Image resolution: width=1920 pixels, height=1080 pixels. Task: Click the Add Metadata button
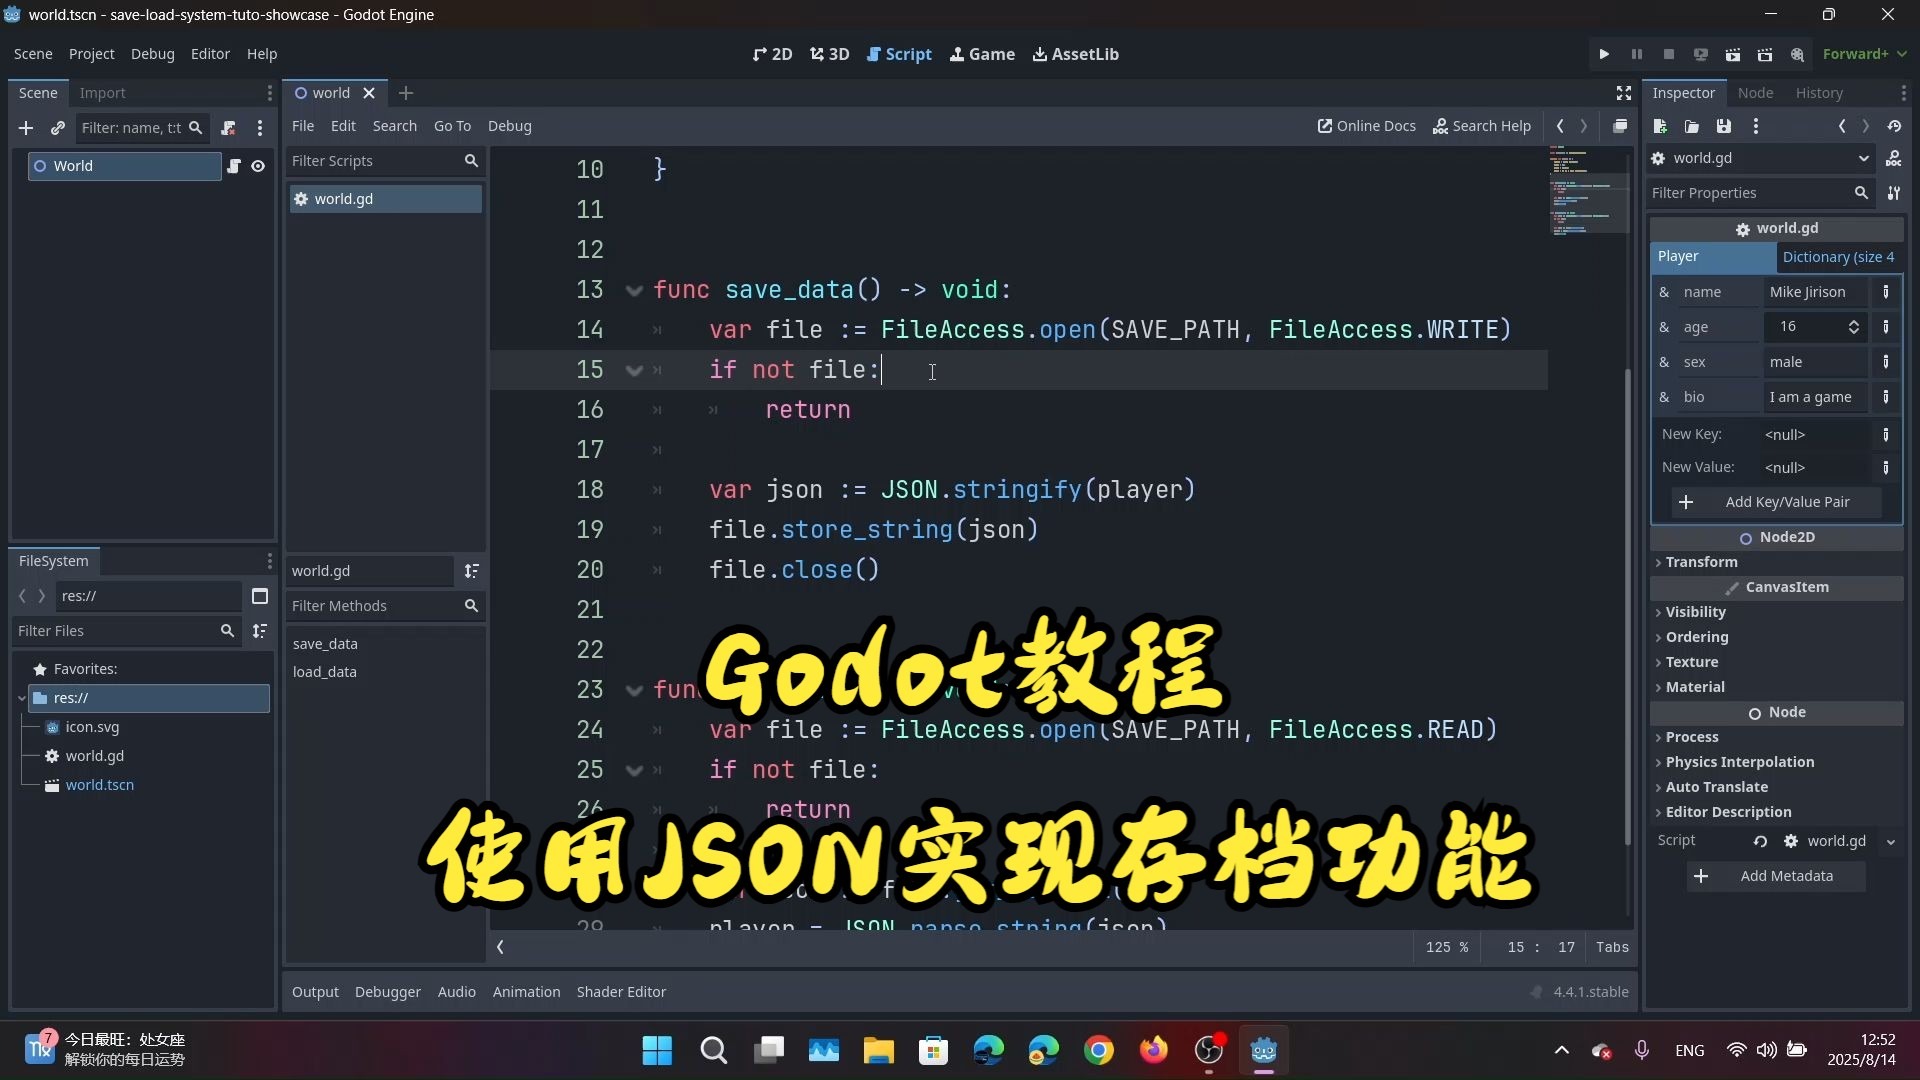pyautogui.click(x=1776, y=876)
